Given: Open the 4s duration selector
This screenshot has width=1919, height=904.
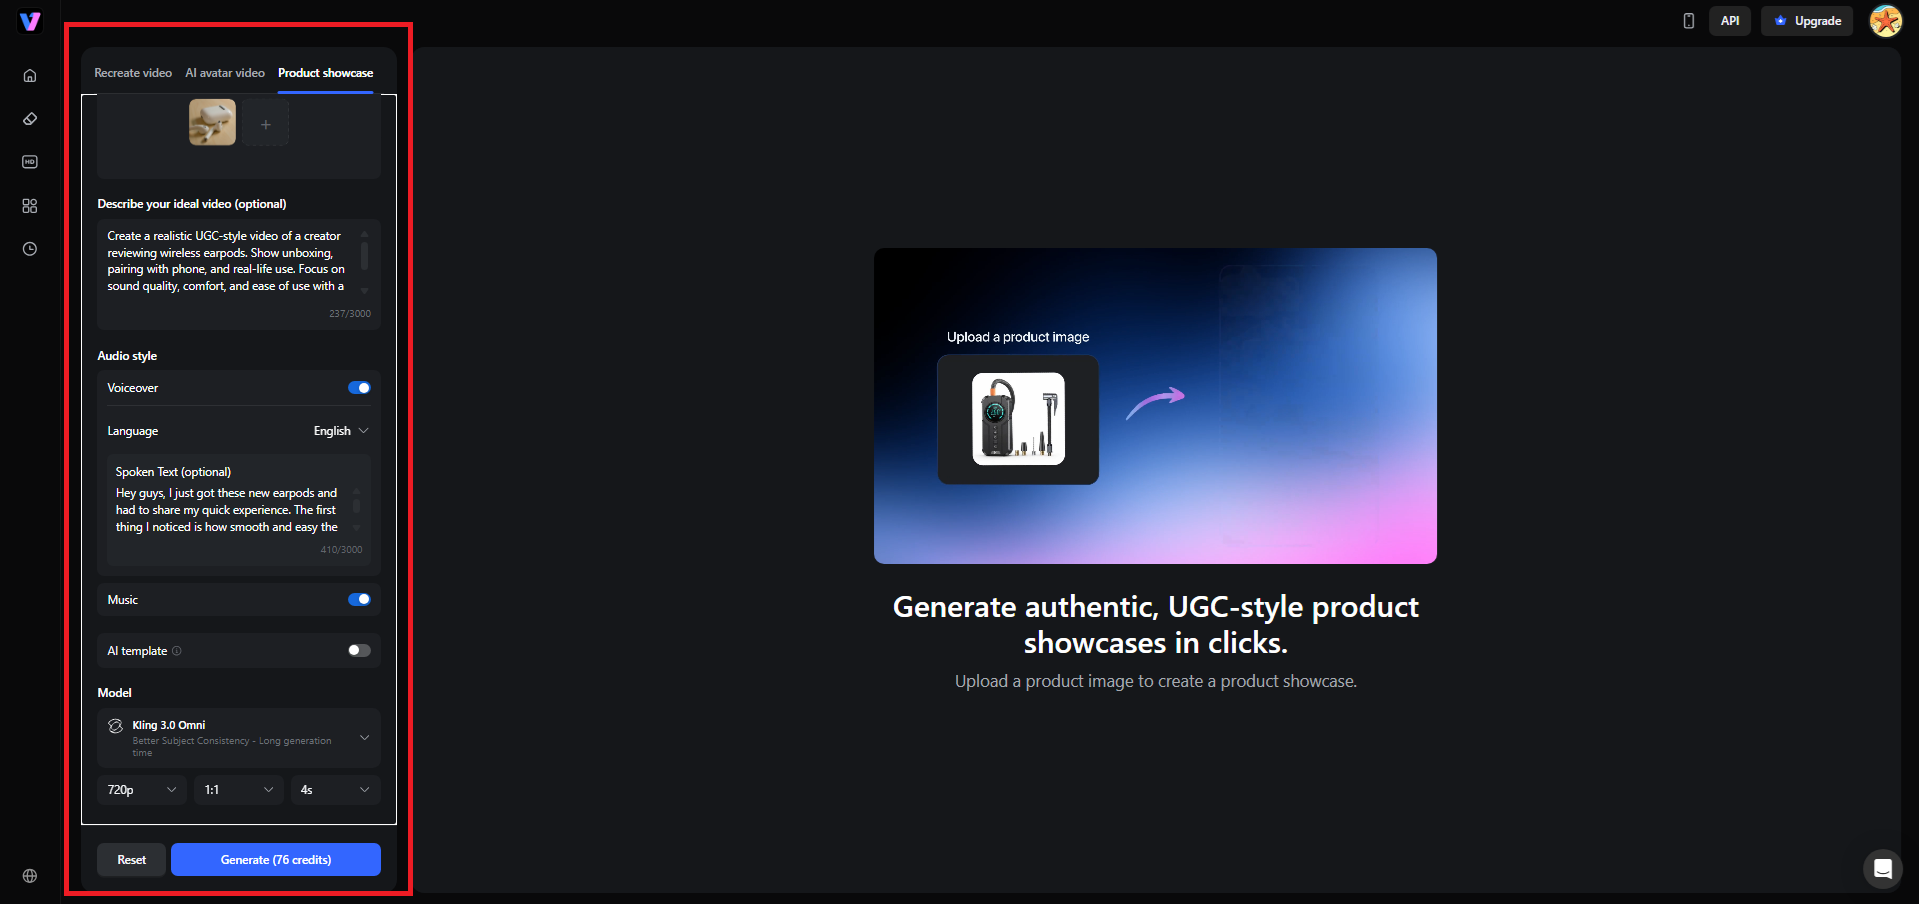Looking at the screenshot, I should pyautogui.click(x=335, y=790).
